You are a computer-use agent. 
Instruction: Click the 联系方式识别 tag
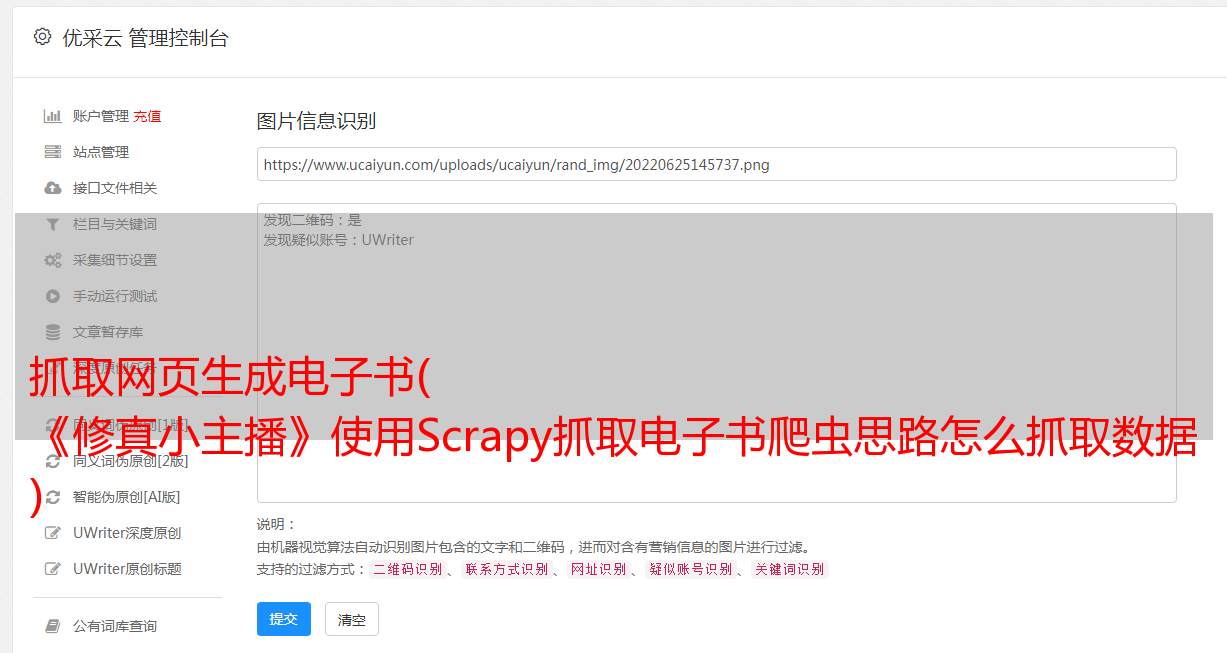[506, 569]
